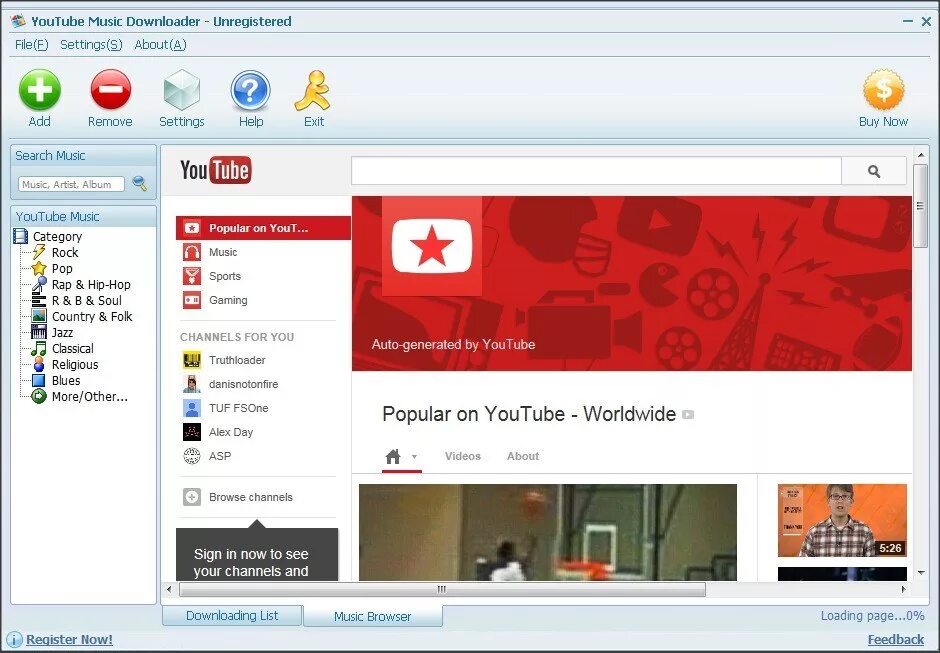Click the info icon beside Register Now
The image size is (940, 653).
(14, 640)
